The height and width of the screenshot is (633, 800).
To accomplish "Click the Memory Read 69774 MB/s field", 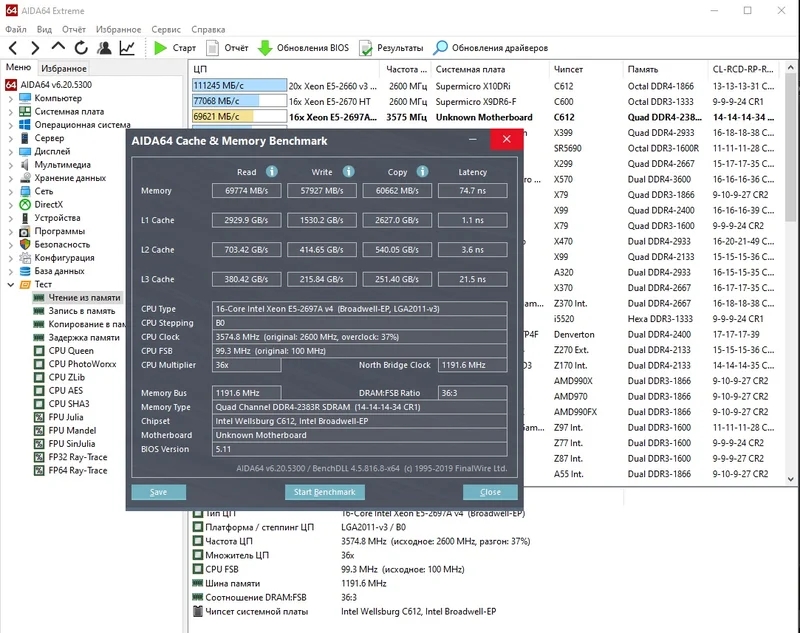I will click(x=246, y=191).
